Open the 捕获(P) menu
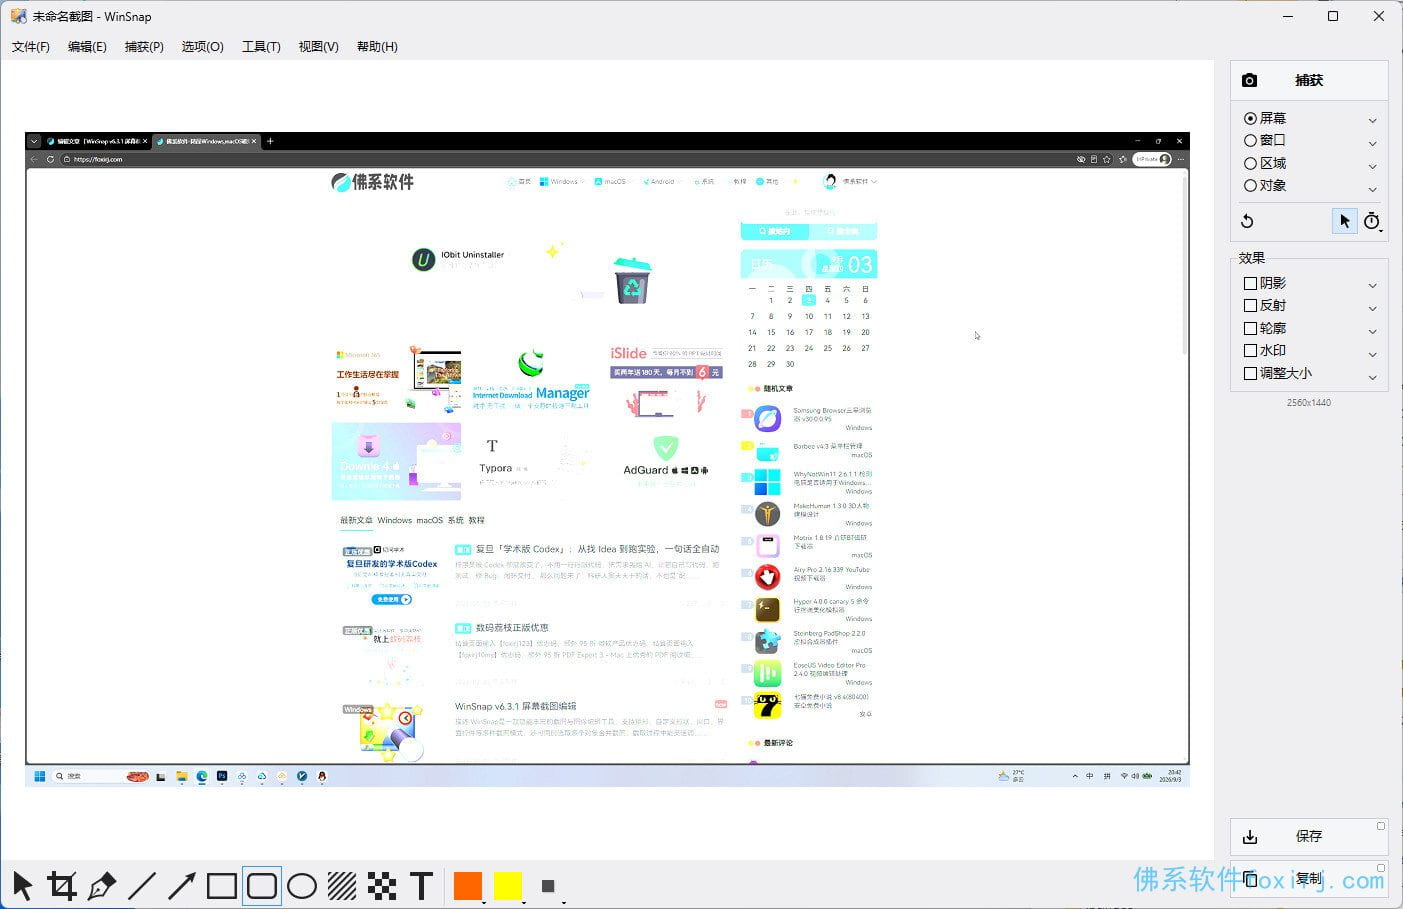The image size is (1403, 909). click(144, 47)
